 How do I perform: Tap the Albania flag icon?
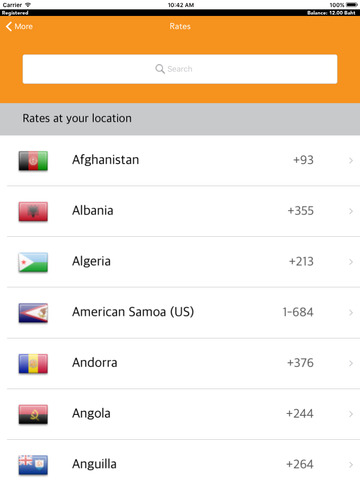(33, 211)
